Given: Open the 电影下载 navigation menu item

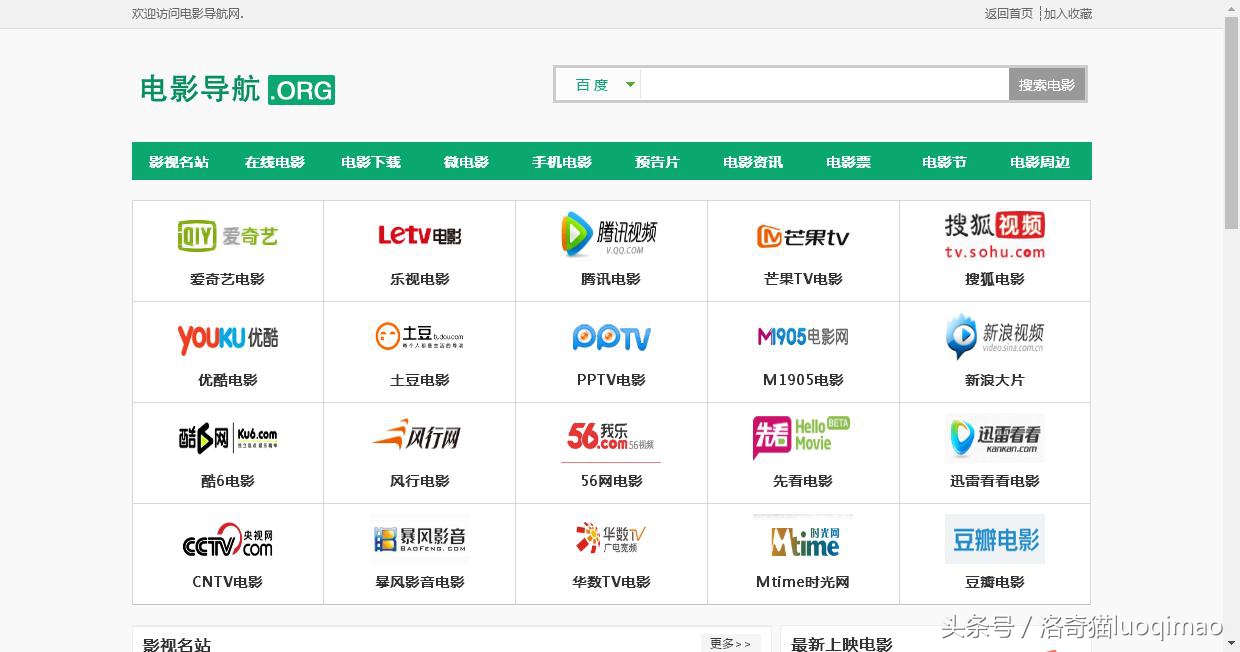Looking at the screenshot, I should (x=370, y=161).
